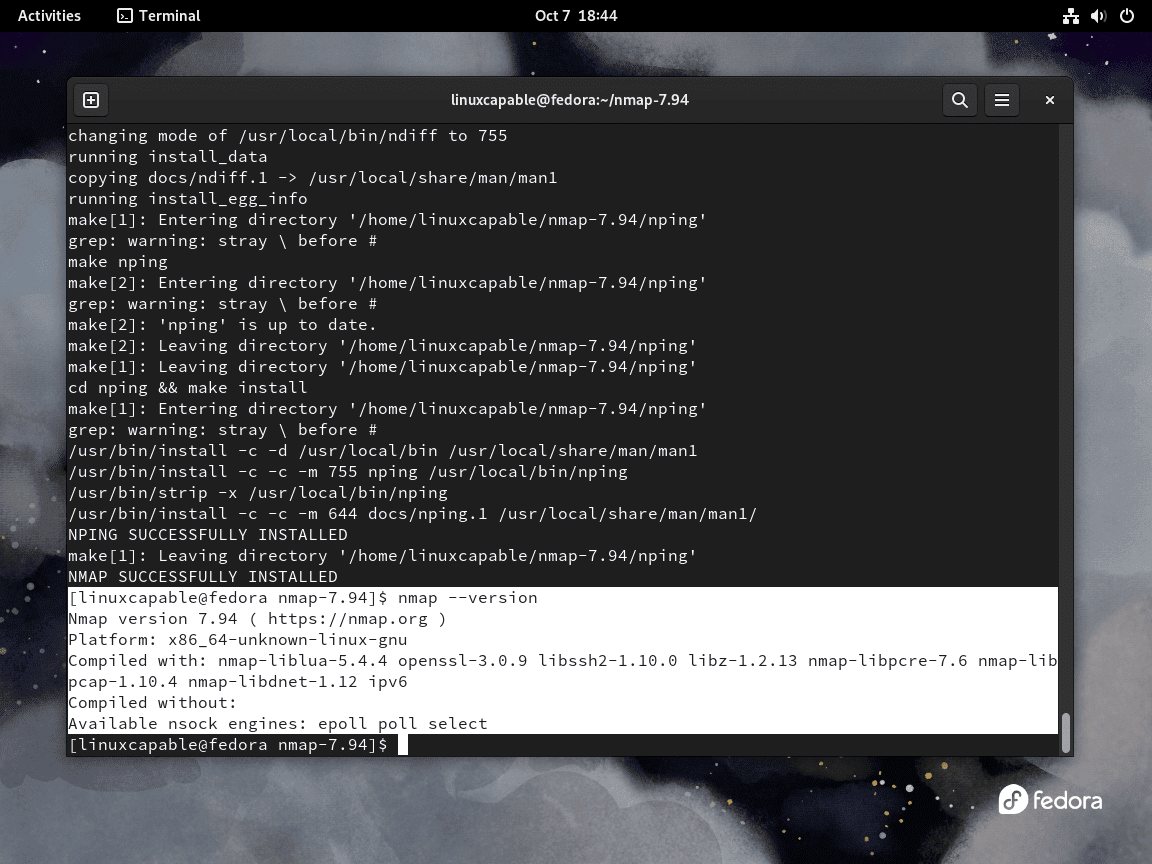Image resolution: width=1152 pixels, height=864 pixels.
Task: Click the network indicator in the top bar
Action: 1070,15
